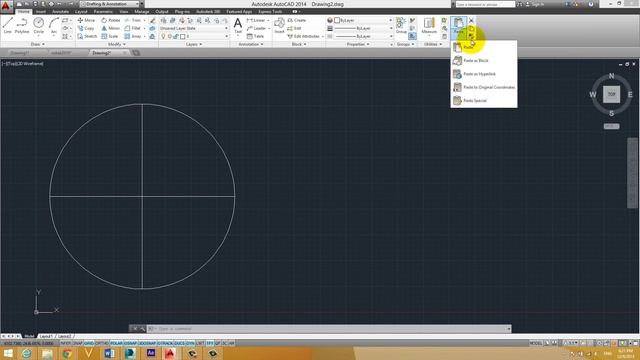Viewport: 640px width, 360px height.
Task: Activate the Fillet command
Action: click(x=133, y=28)
